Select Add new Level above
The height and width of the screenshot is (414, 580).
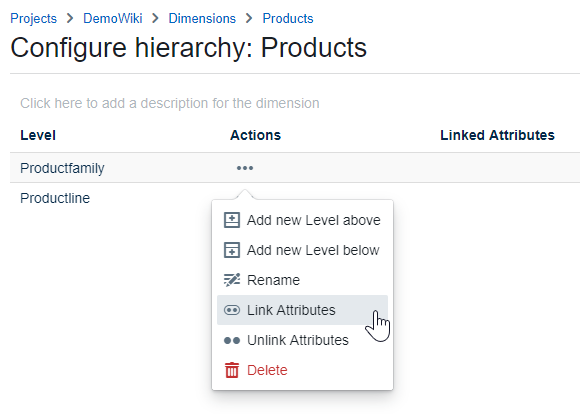tap(302, 220)
